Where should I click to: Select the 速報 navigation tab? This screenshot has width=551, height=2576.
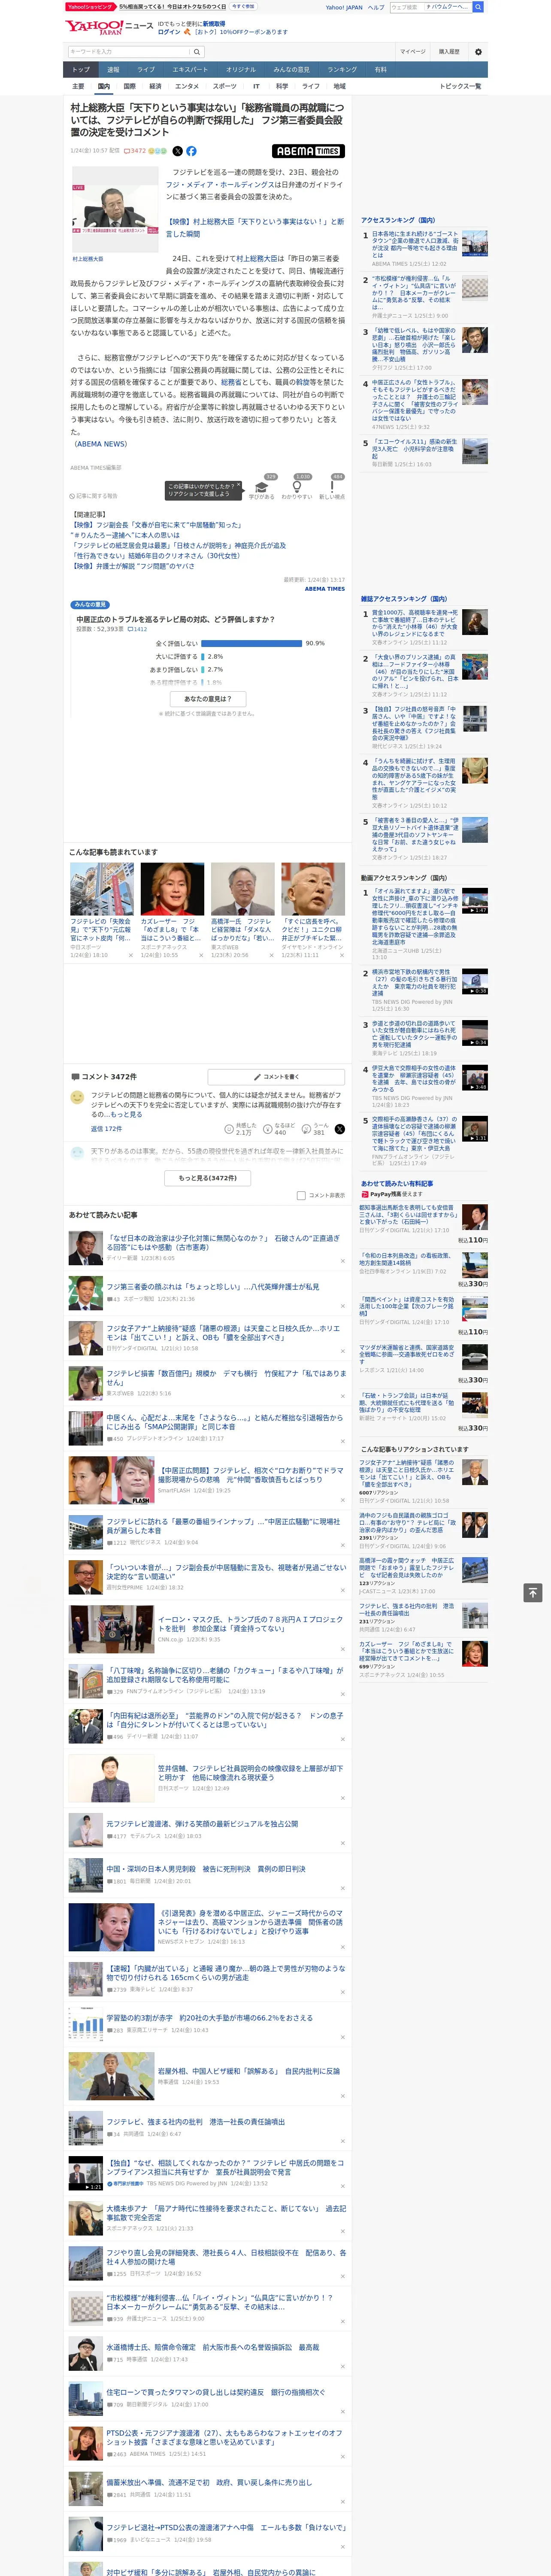click(x=113, y=70)
